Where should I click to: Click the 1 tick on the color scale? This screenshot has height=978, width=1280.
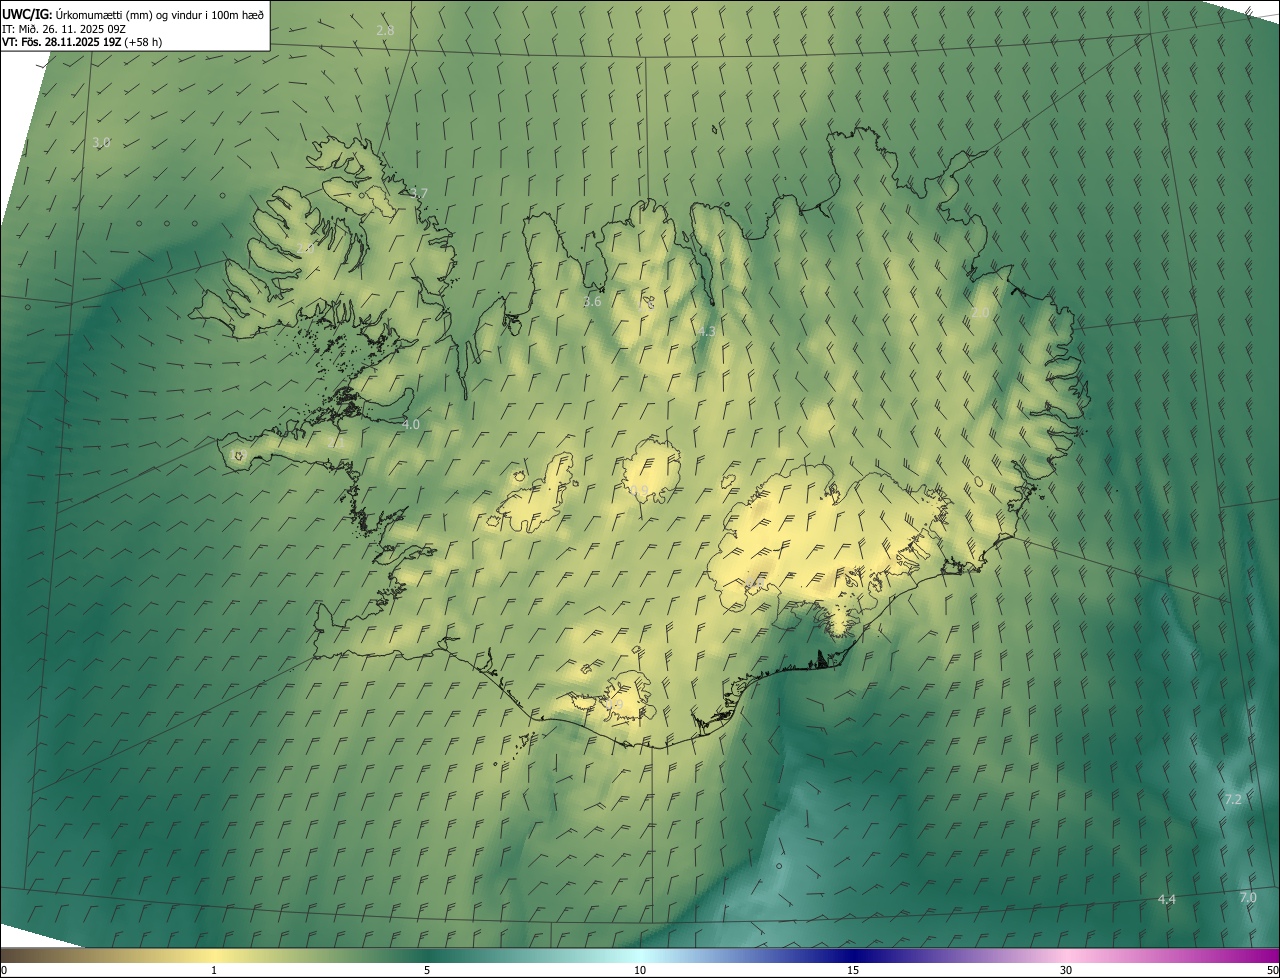tap(214, 970)
